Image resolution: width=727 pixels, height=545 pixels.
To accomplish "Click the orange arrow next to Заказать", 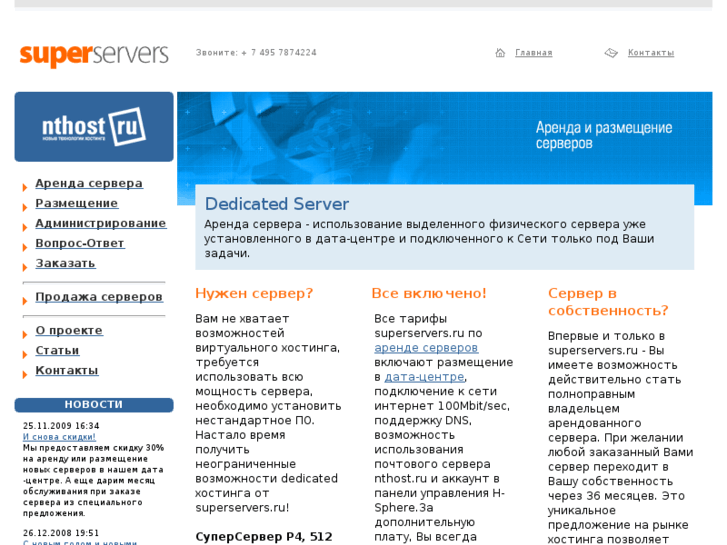I will [x=25, y=267].
